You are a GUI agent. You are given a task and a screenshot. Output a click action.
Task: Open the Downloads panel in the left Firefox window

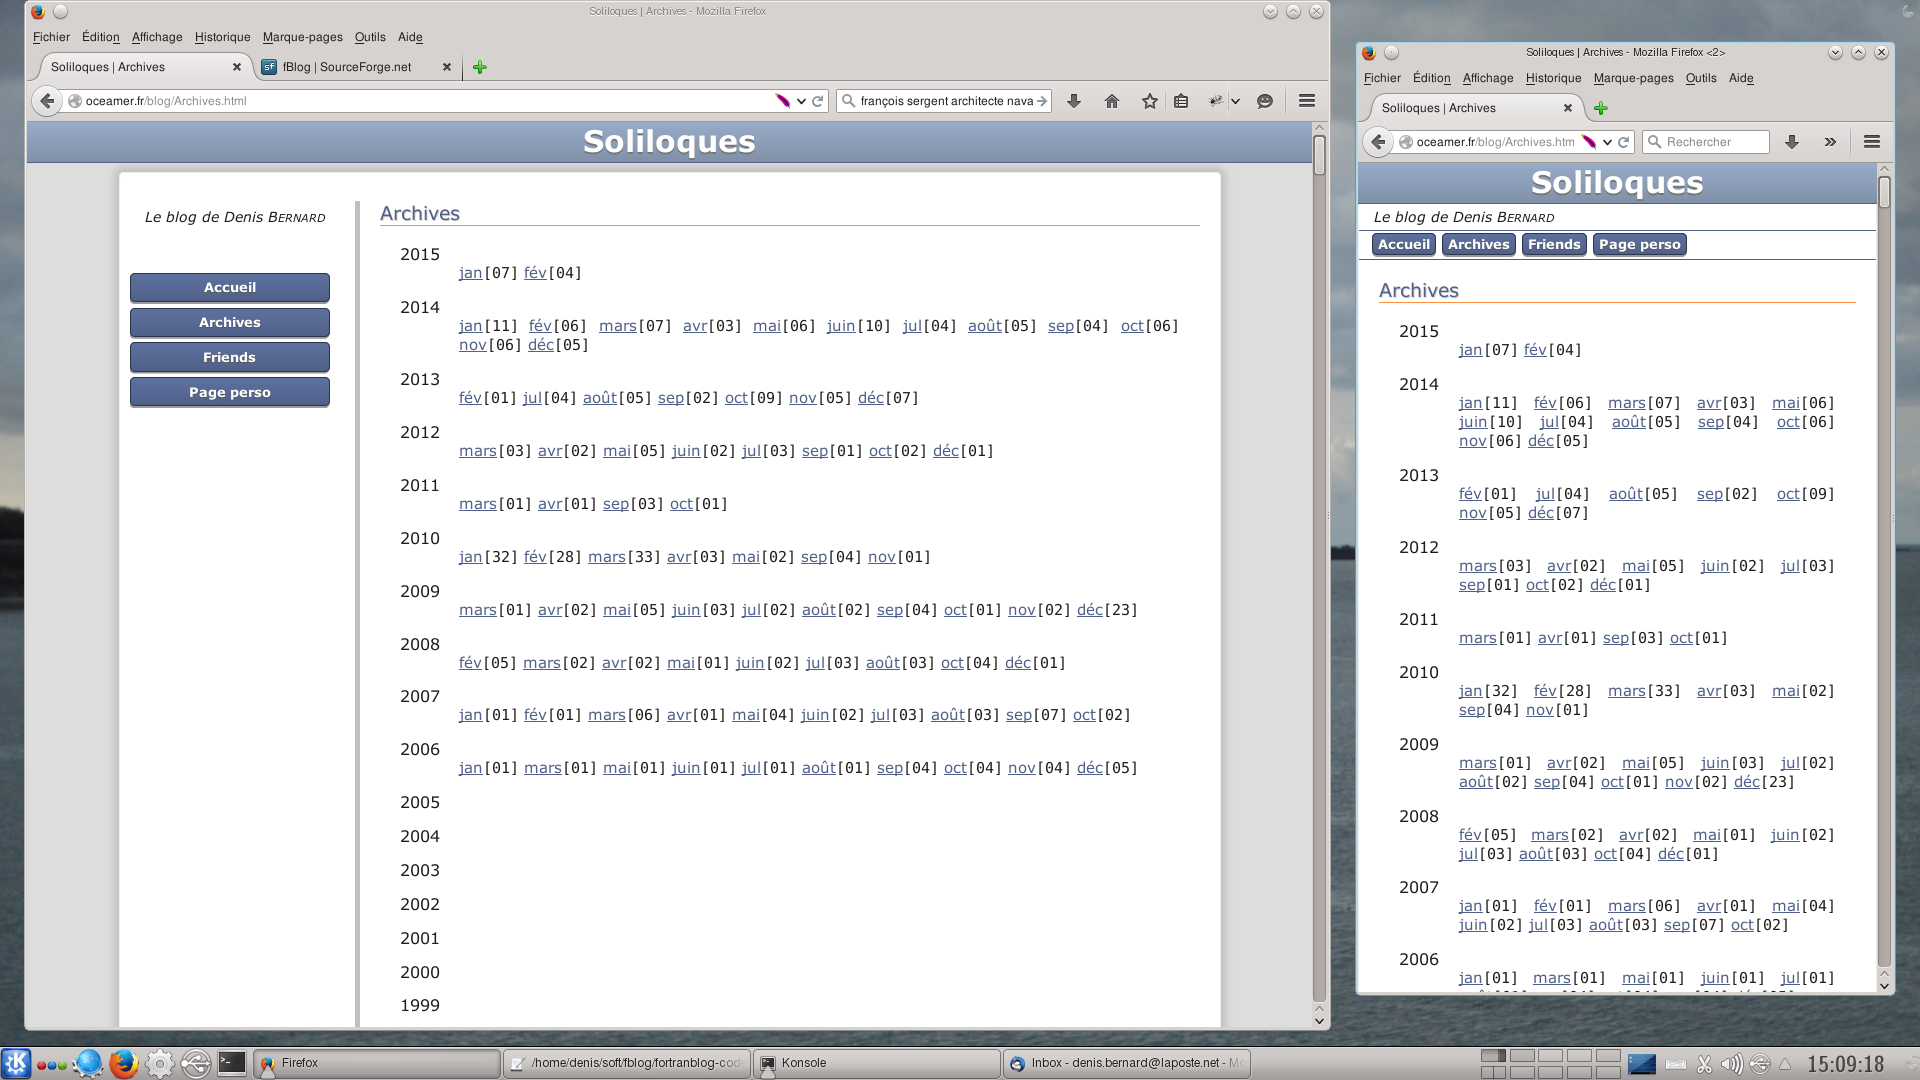[x=1073, y=100]
